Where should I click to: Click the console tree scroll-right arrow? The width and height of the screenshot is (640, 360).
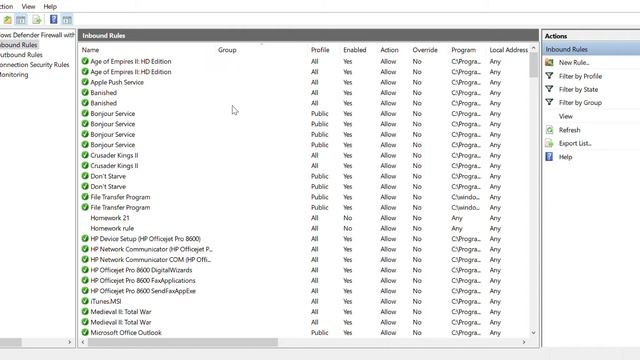pos(69,342)
